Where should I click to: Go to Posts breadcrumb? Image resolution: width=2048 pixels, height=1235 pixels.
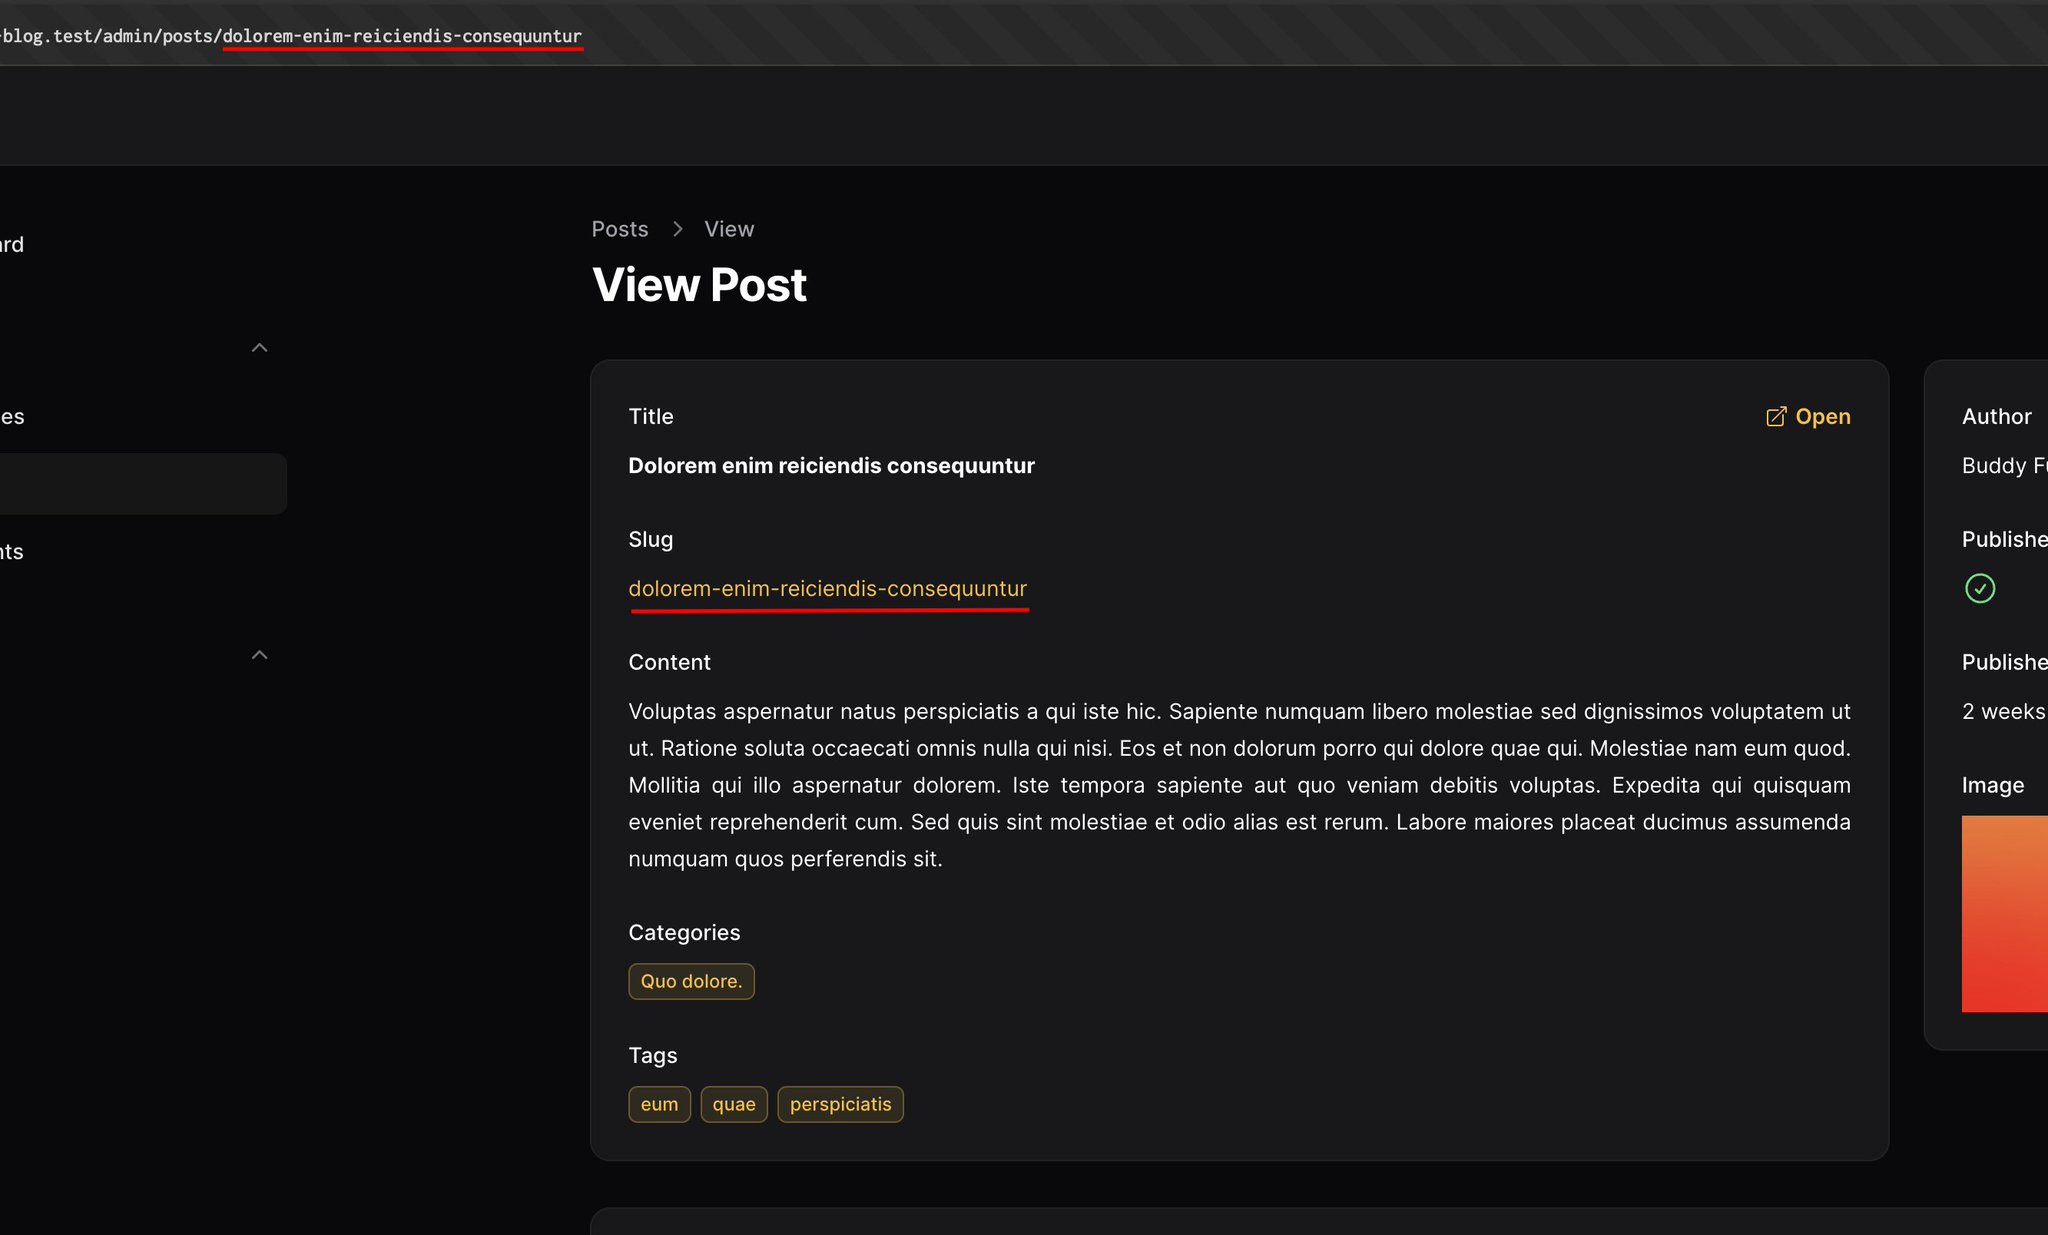point(619,229)
